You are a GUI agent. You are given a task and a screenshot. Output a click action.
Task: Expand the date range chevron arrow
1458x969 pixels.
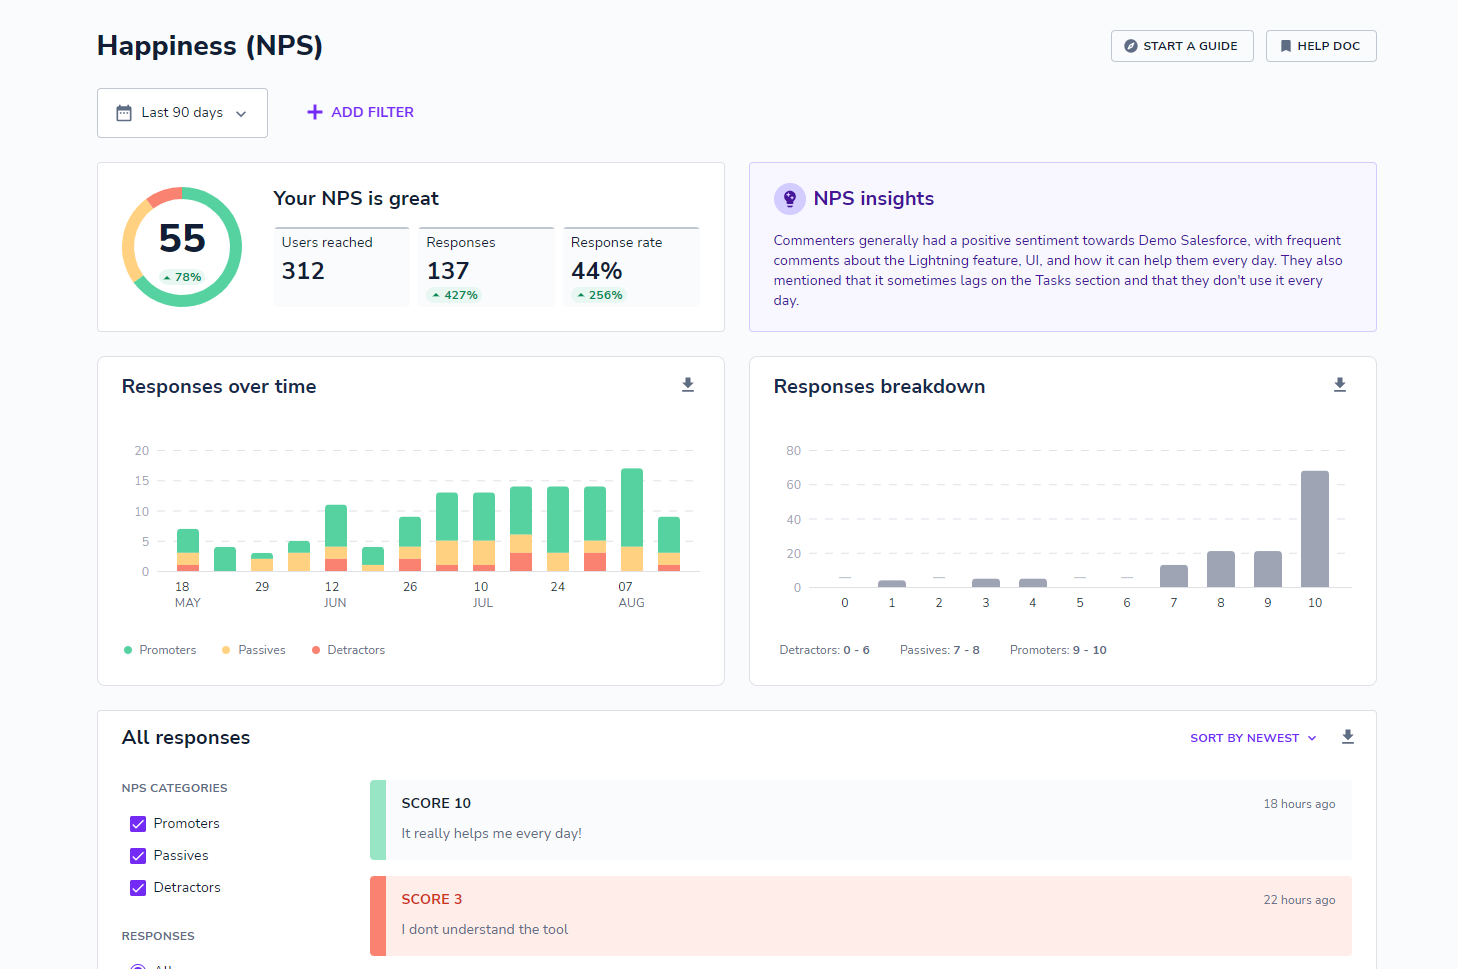pos(241,114)
